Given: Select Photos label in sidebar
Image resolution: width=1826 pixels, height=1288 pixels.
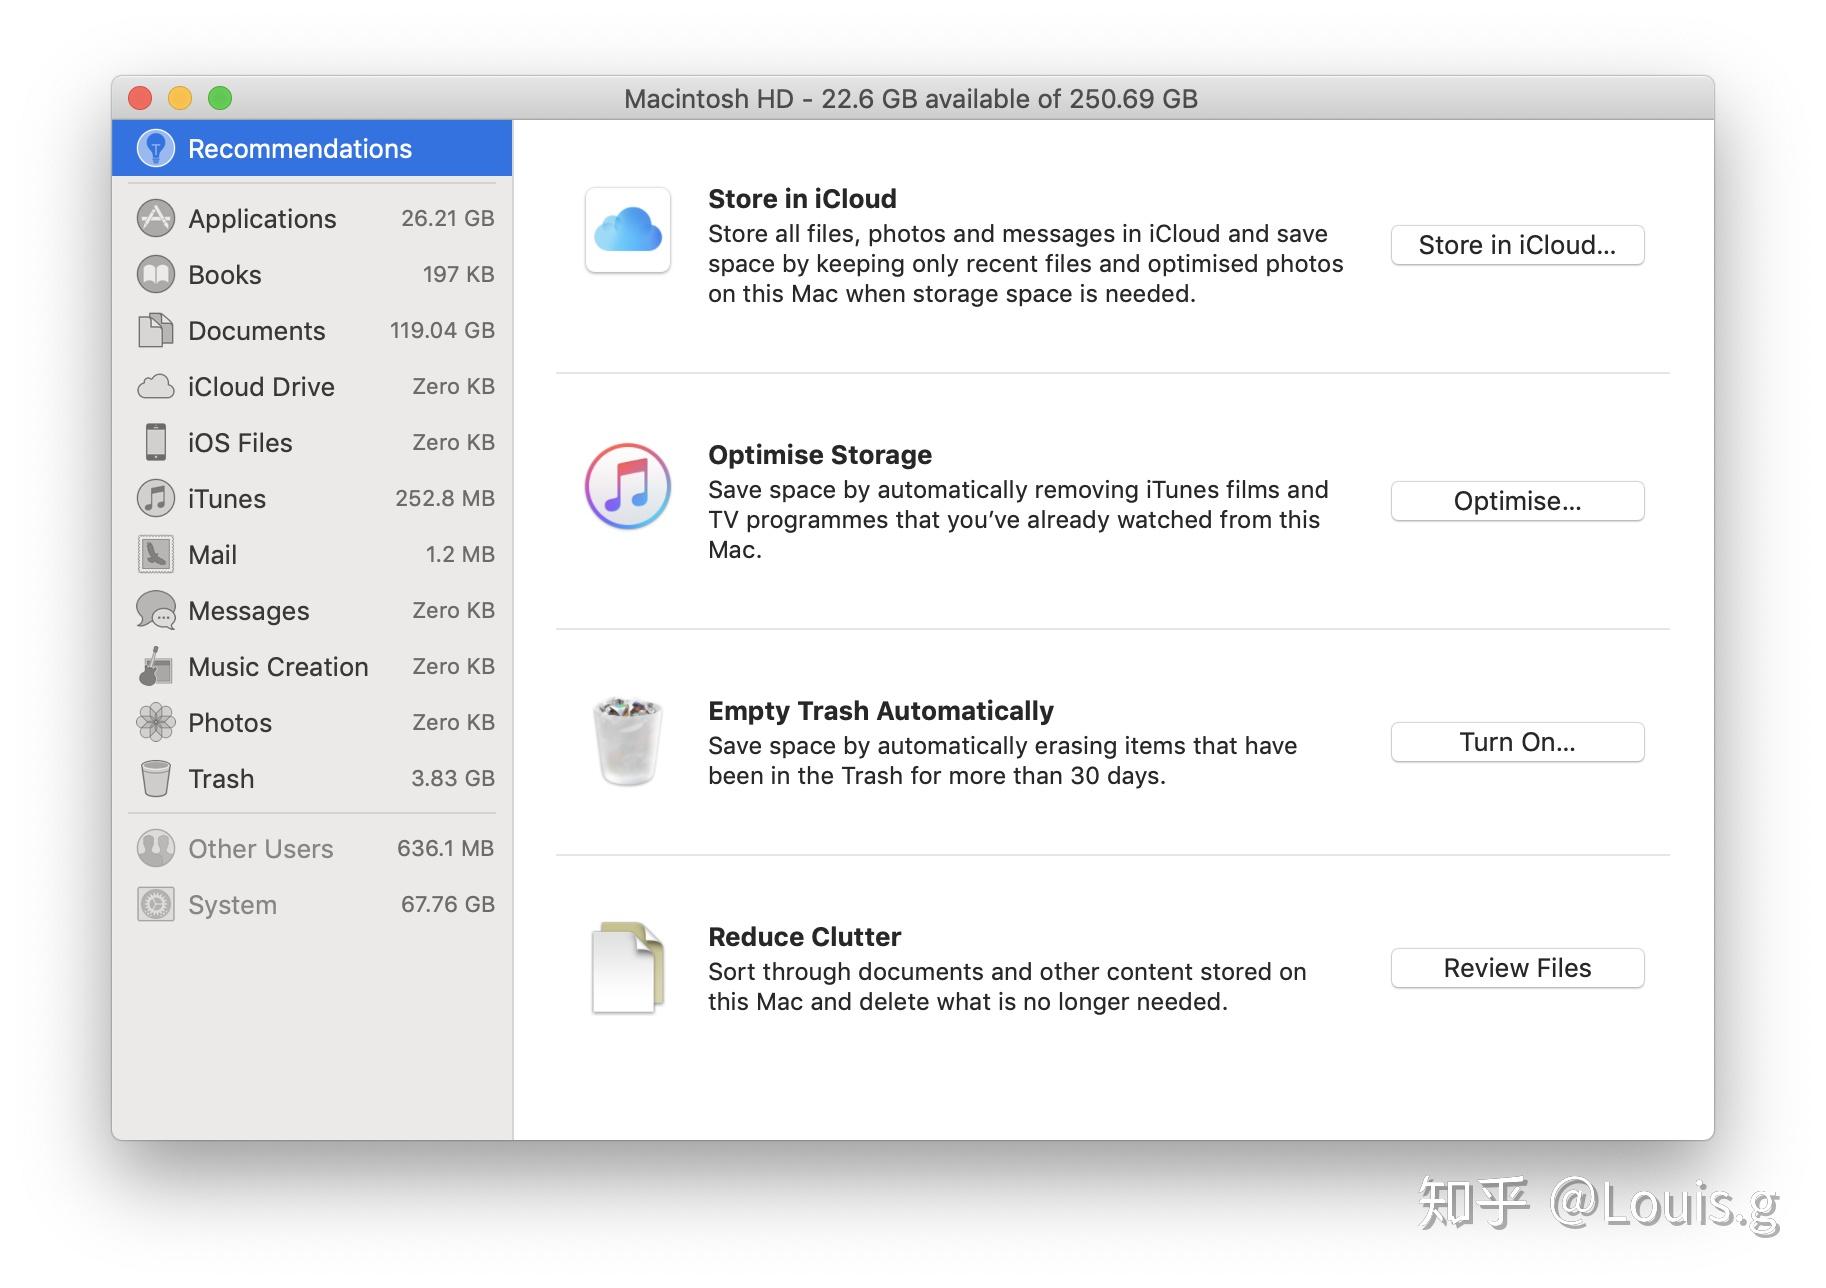Looking at the screenshot, I should point(230,723).
